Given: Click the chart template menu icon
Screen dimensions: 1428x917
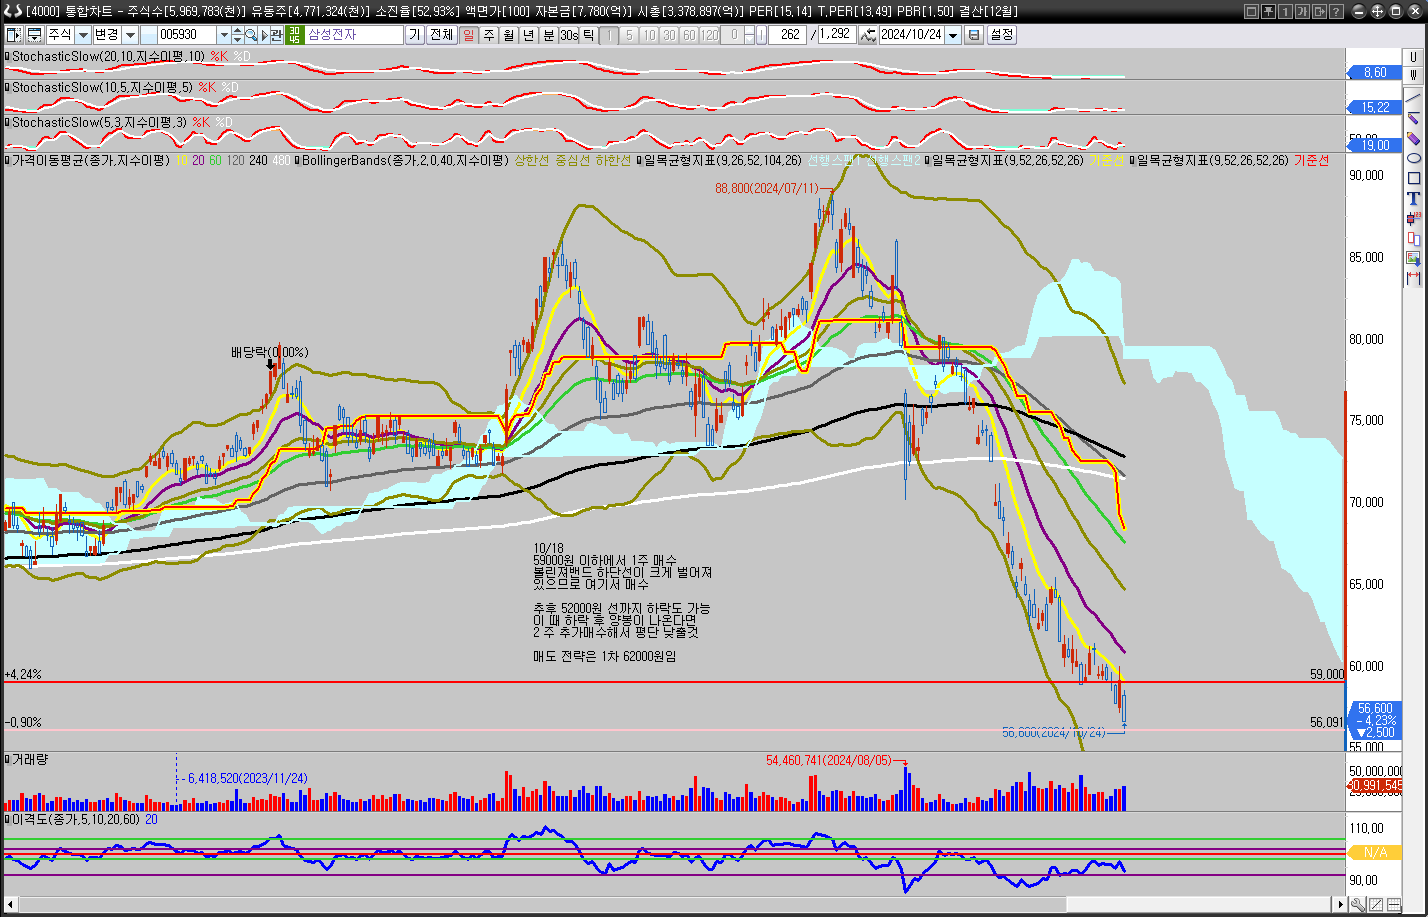Looking at the screenshot, I should (x=34, y=35).
